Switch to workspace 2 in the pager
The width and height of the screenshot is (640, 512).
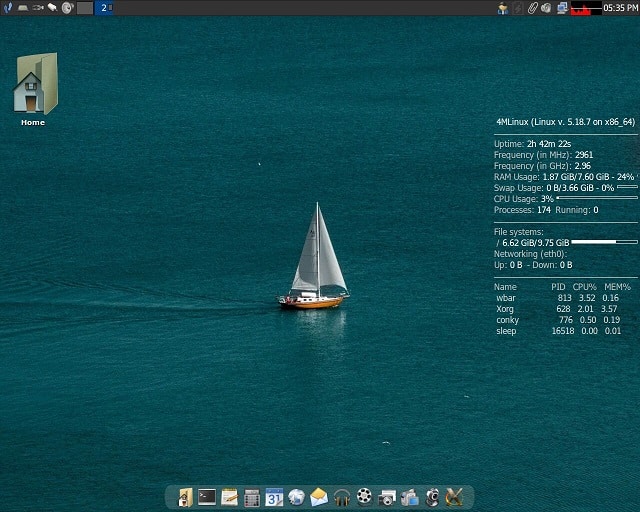[x=104, y=7]
